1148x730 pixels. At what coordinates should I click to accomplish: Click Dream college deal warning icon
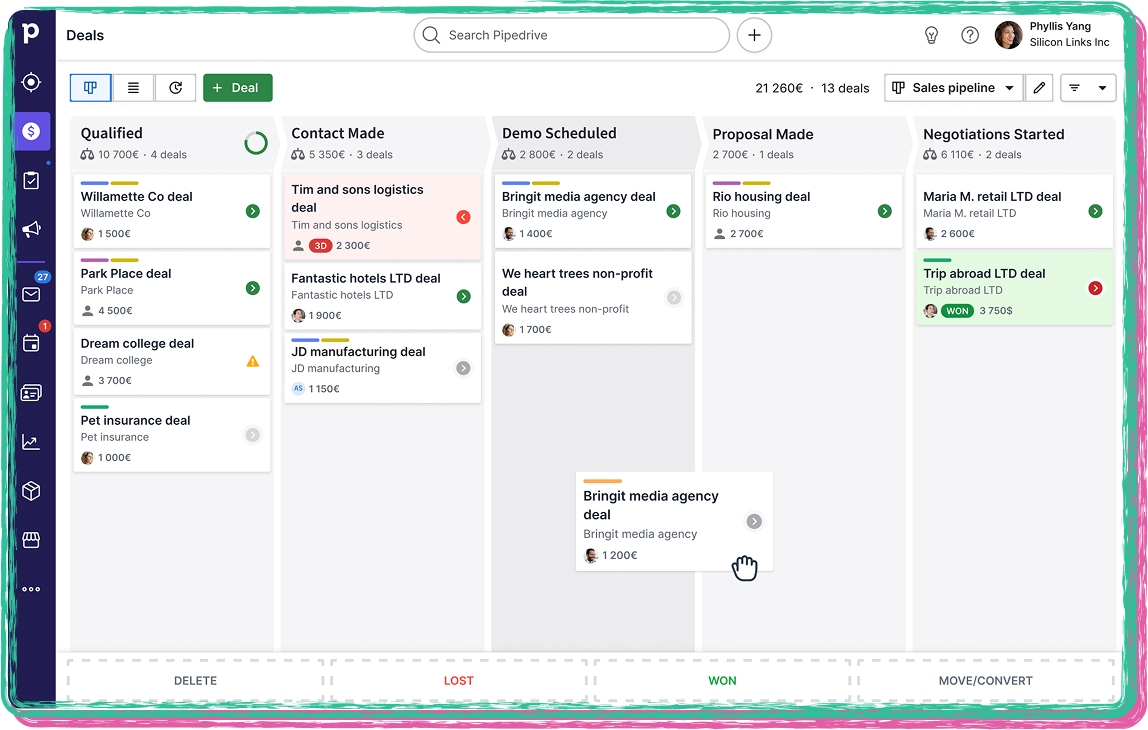click(253, 361)
